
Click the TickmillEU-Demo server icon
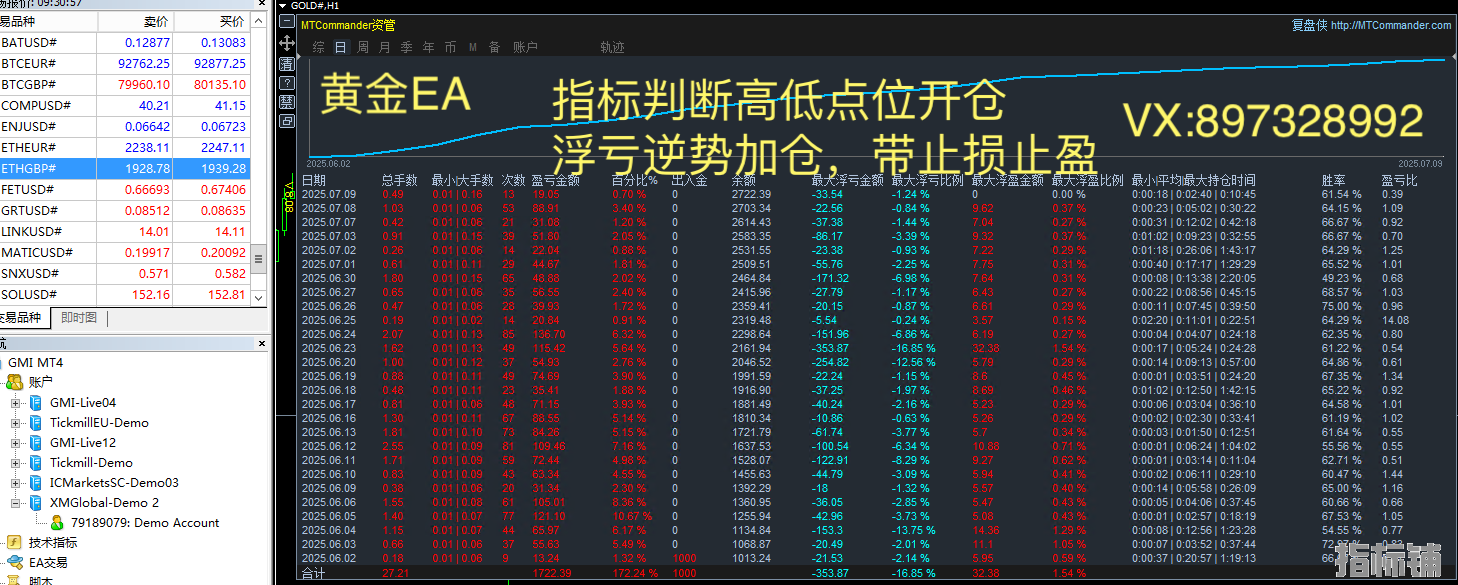35,422
